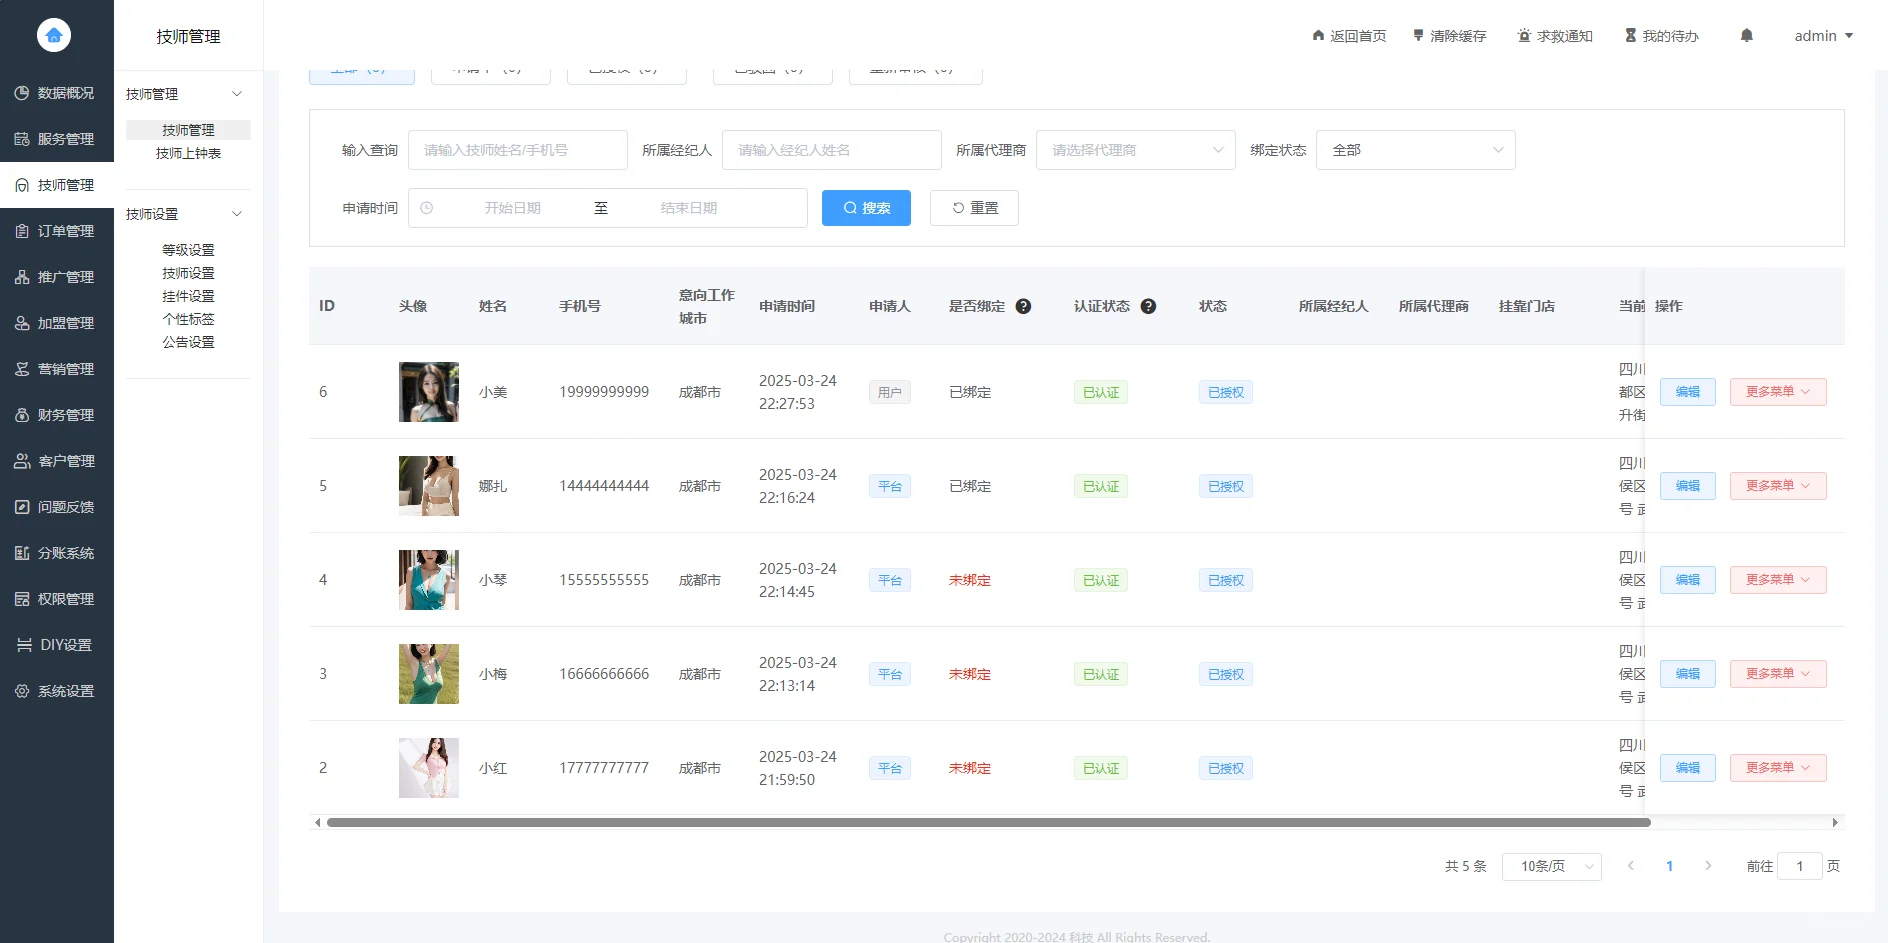Viewport: 1888px width, 943px height.
Task: Click the technician name search input field
Action: pyautogui.click(x=518, y=149)
